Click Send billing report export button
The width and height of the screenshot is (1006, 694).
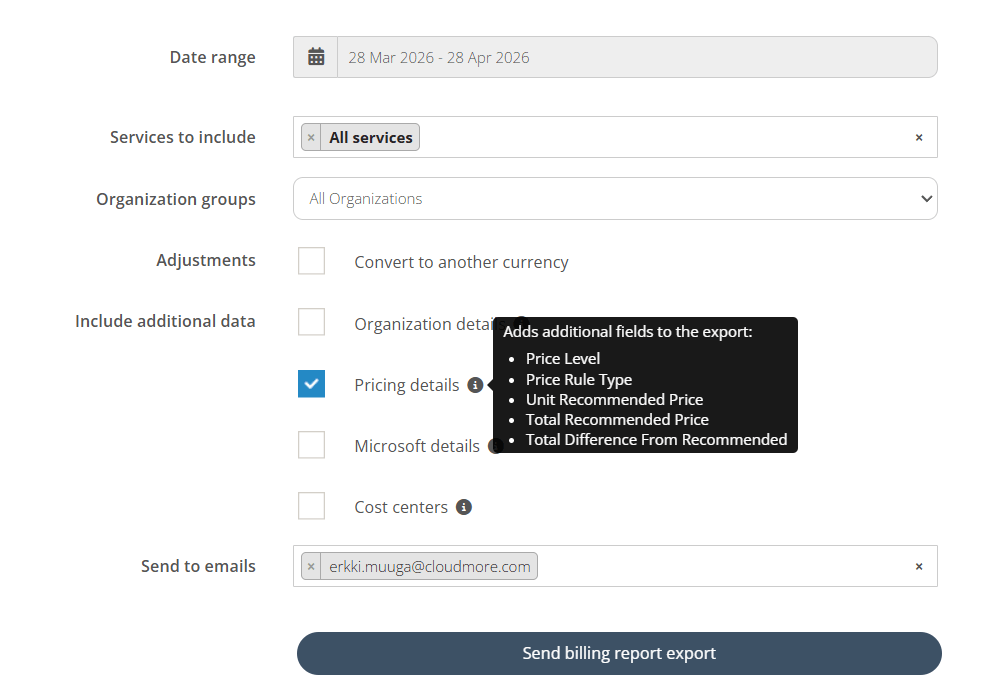tap(619, 653)
